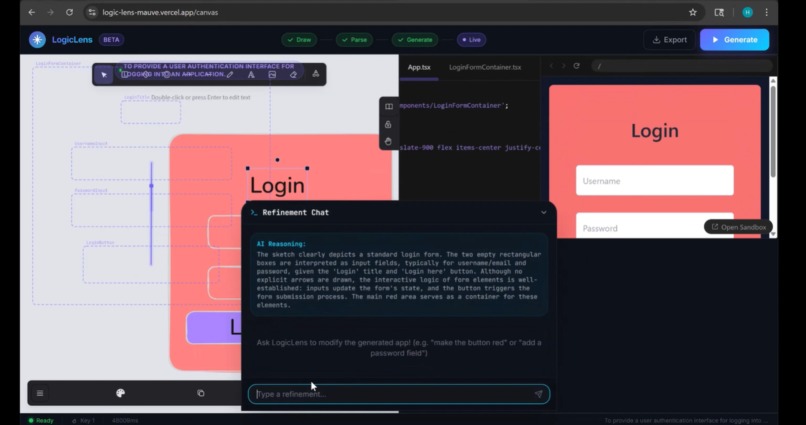The image size is (806, 425).
Task: Click the Login heading in preview
Action: click(x=654, y=131)
